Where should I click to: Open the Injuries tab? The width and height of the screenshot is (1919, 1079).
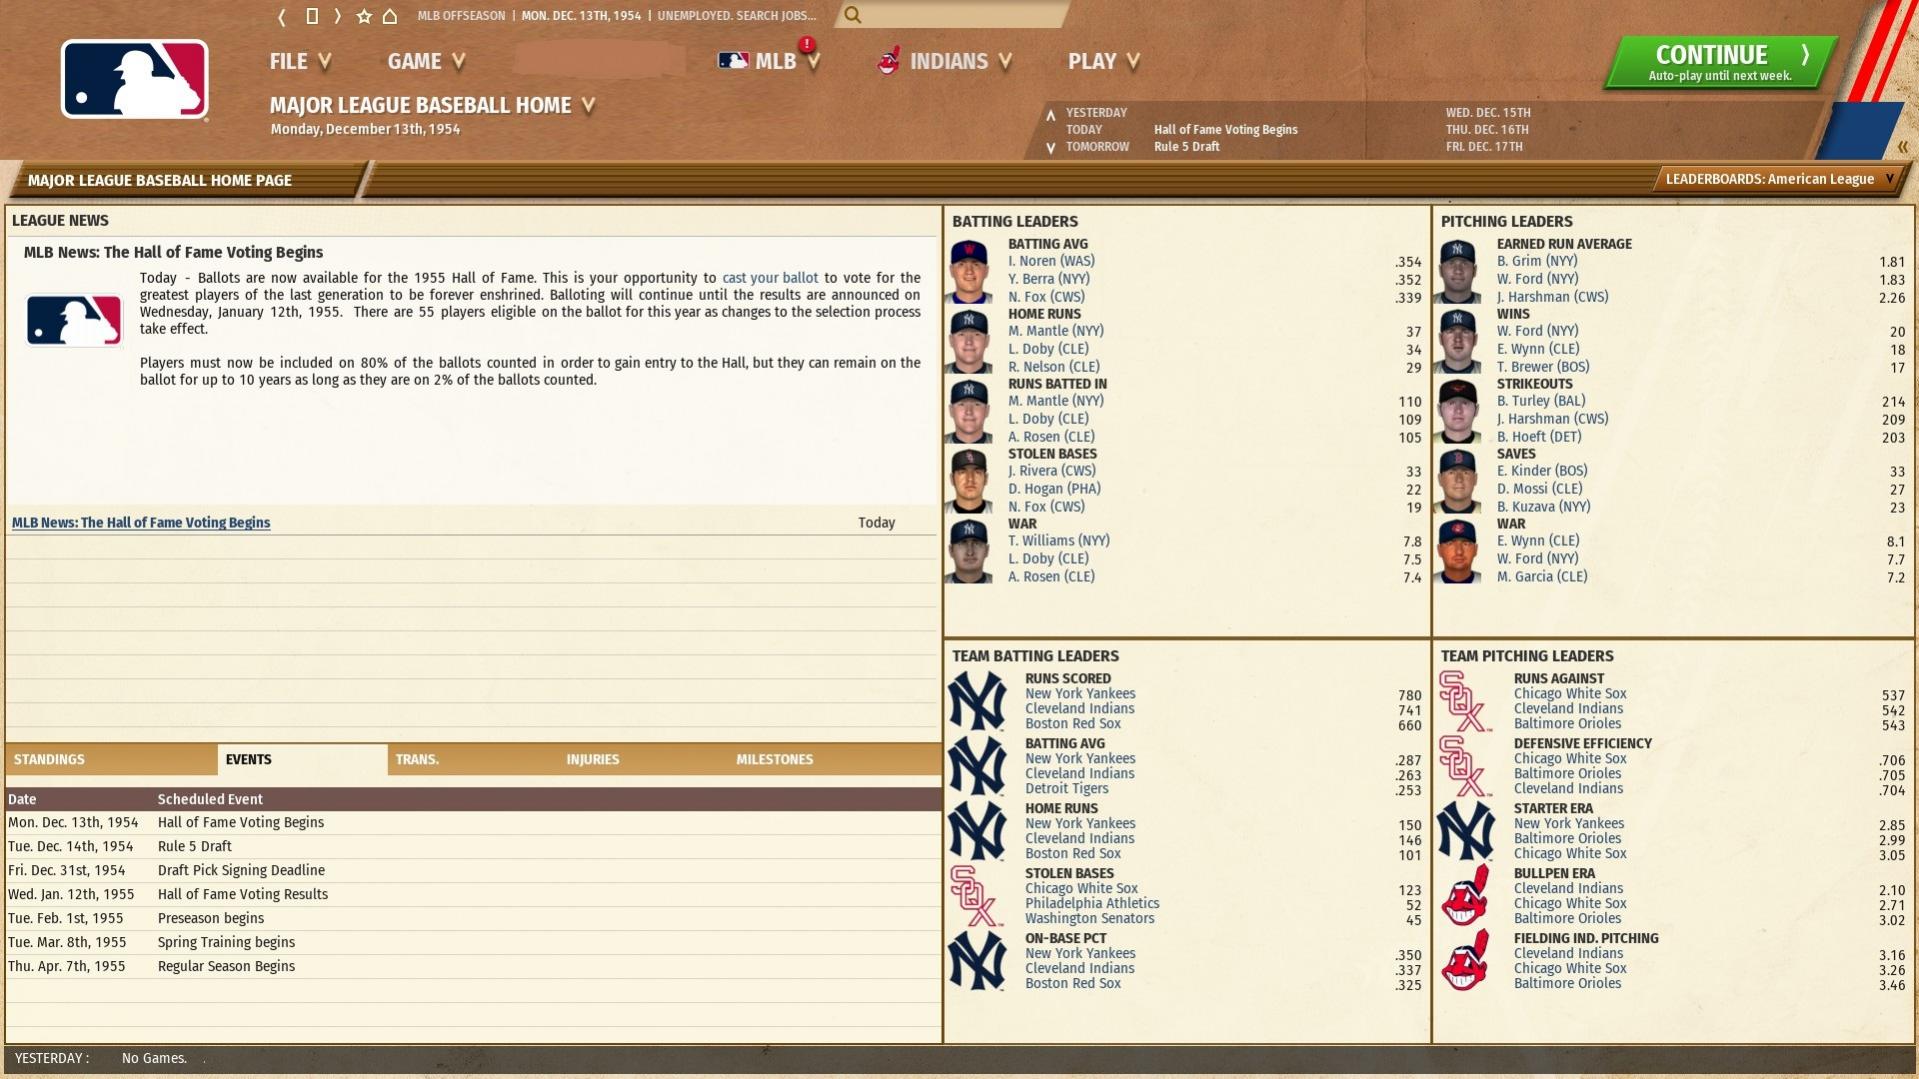(643, 760)
